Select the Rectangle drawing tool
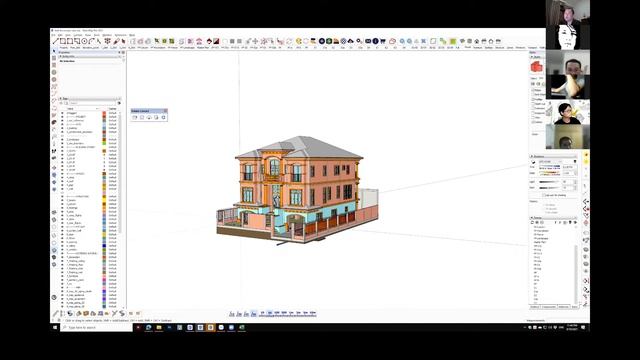The height and width of the screenshot is (360, 640). point(63,41)
